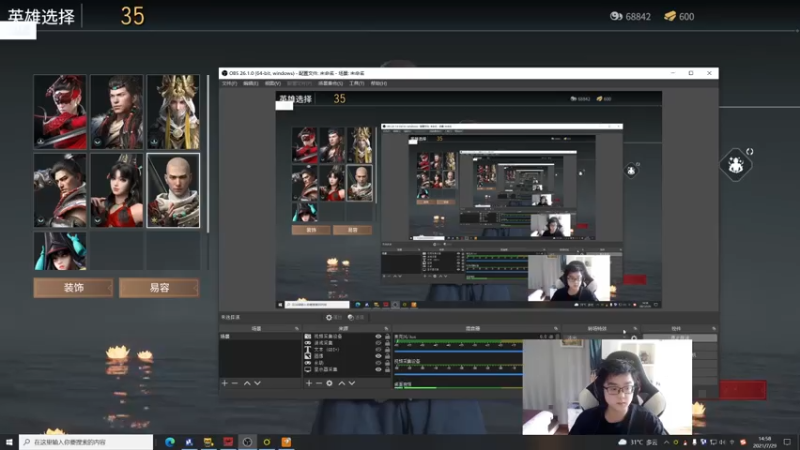The image size is (800, 450).
Task: Pop out the controls dock header icon
Action: pos(714,329)
